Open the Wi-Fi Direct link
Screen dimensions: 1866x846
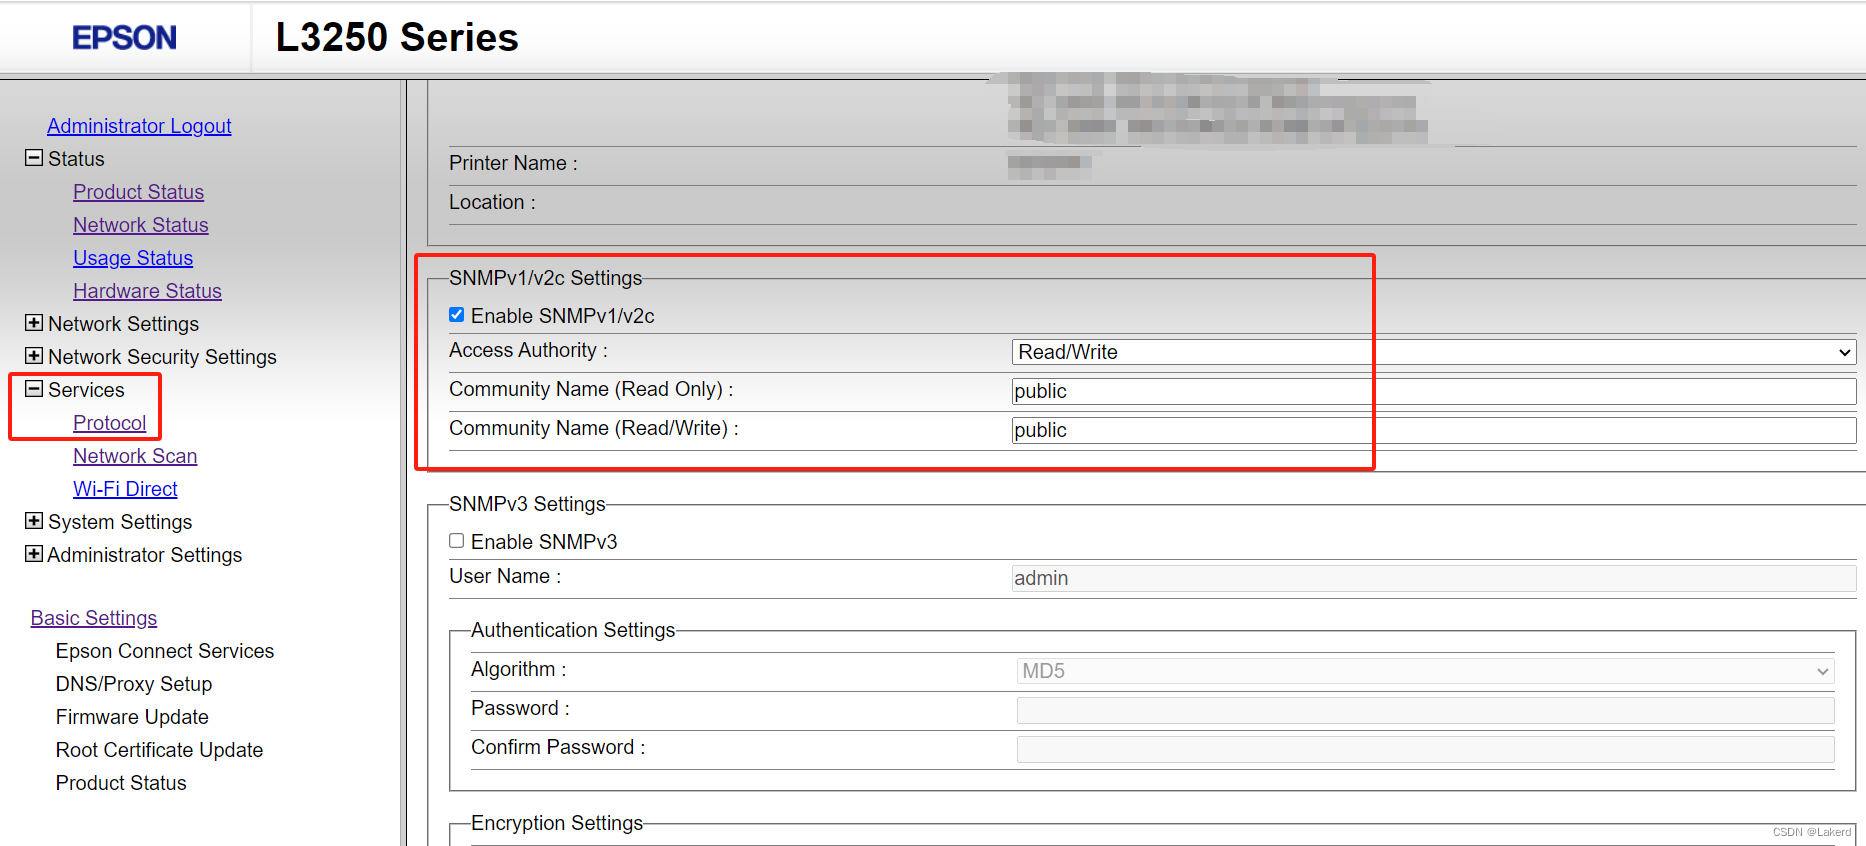[125, 489]
